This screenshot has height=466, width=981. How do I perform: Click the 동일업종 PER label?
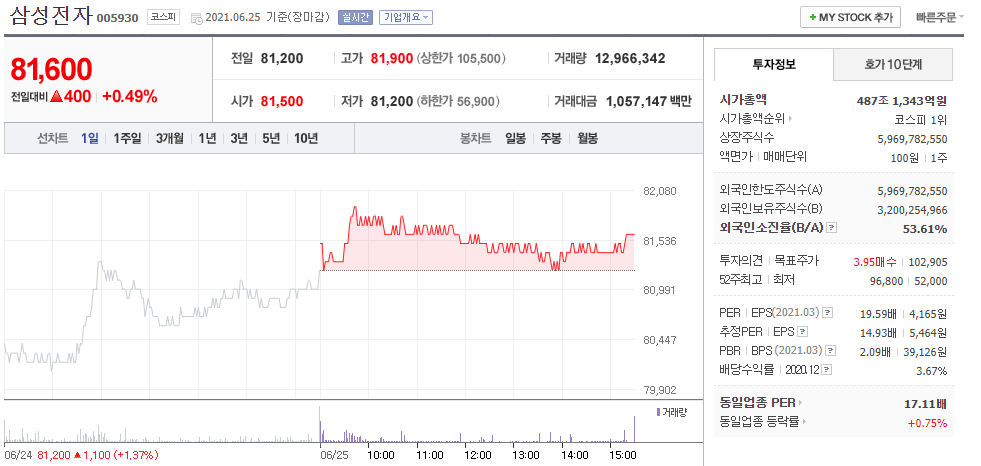tap(758, 403)
